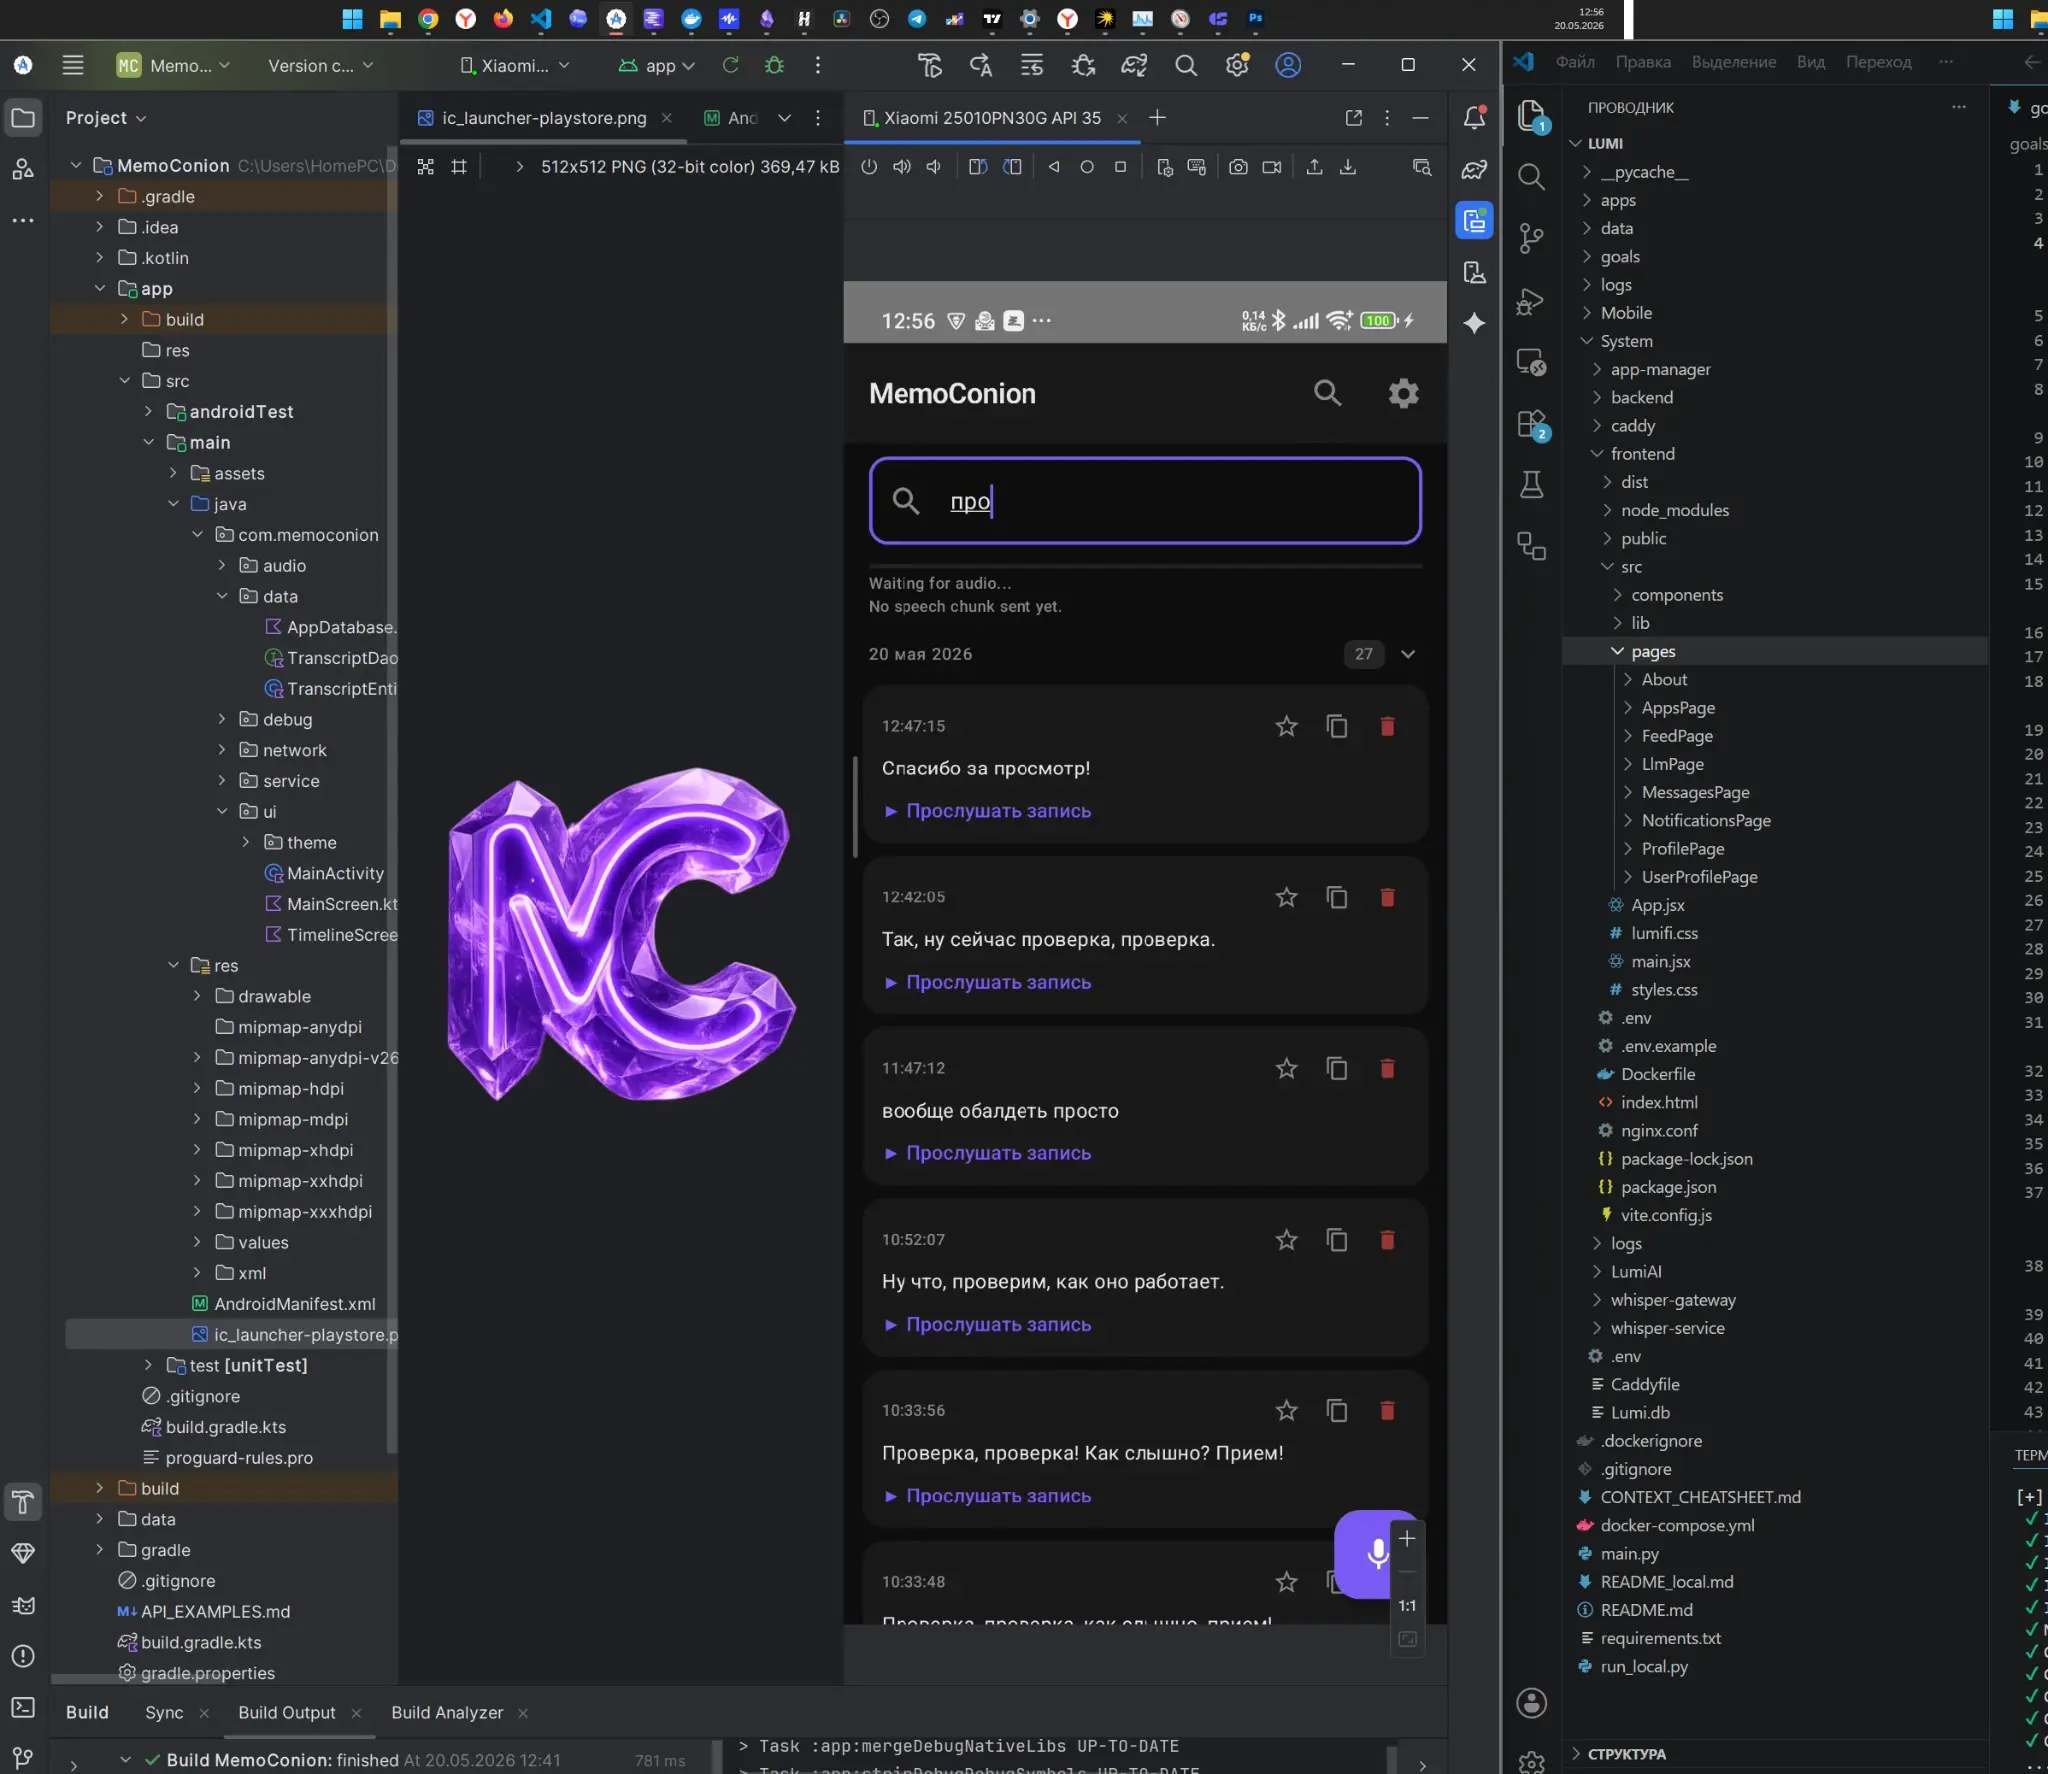Open VS Code Search view
The width and height of the screenshot is (2048, 1774).
coord(1531,177)
